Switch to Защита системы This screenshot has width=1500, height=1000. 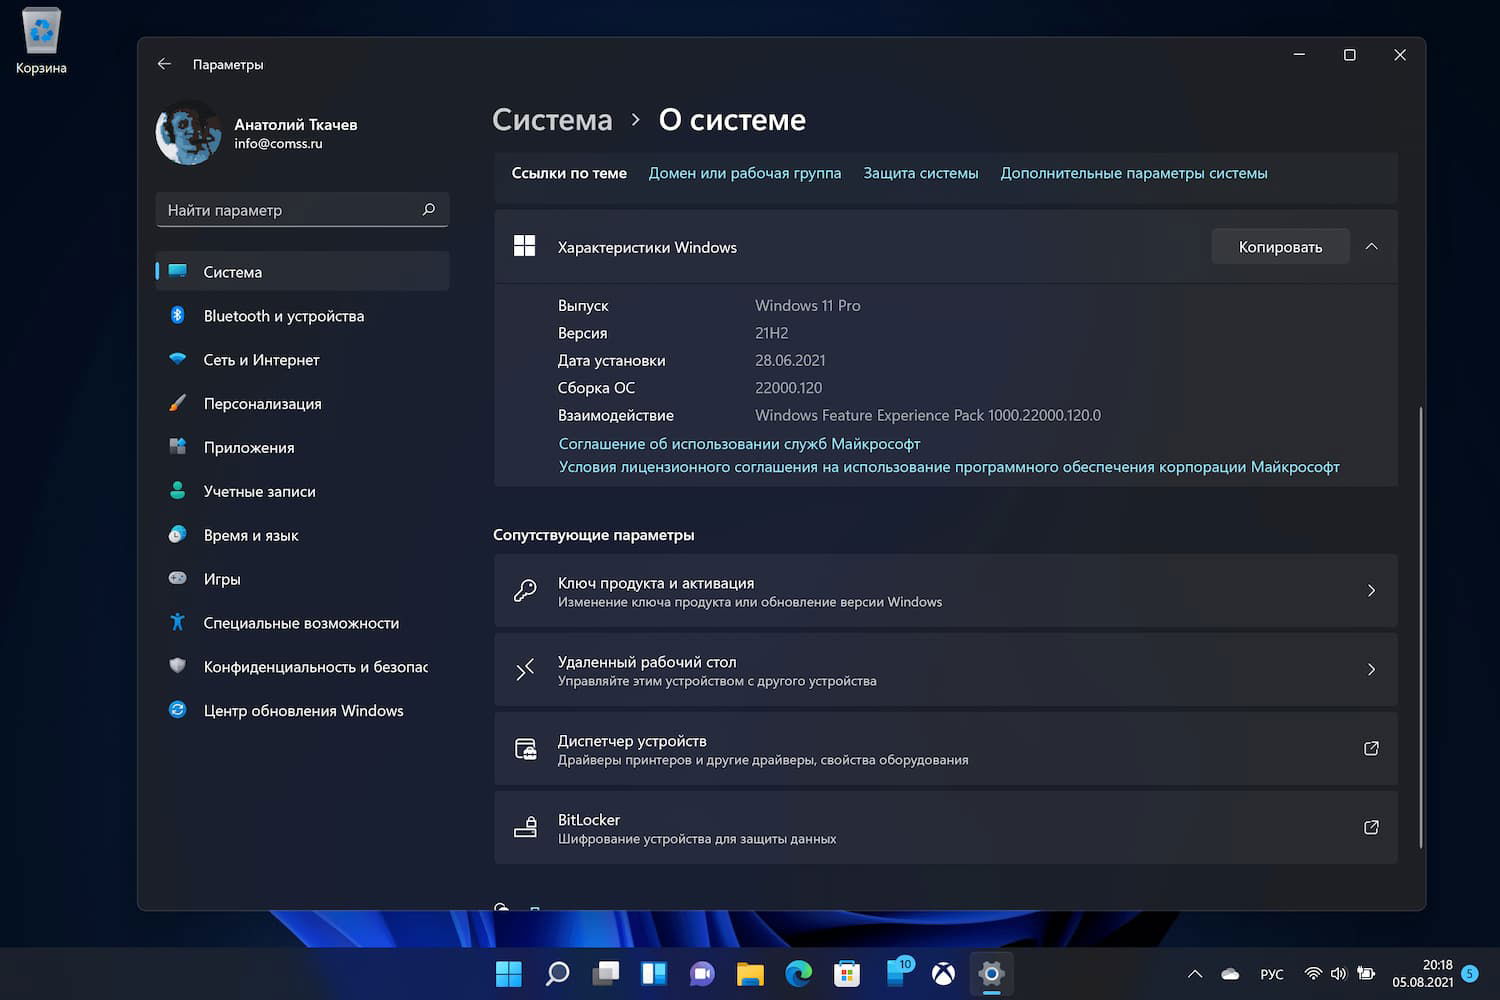click(920, 172)
